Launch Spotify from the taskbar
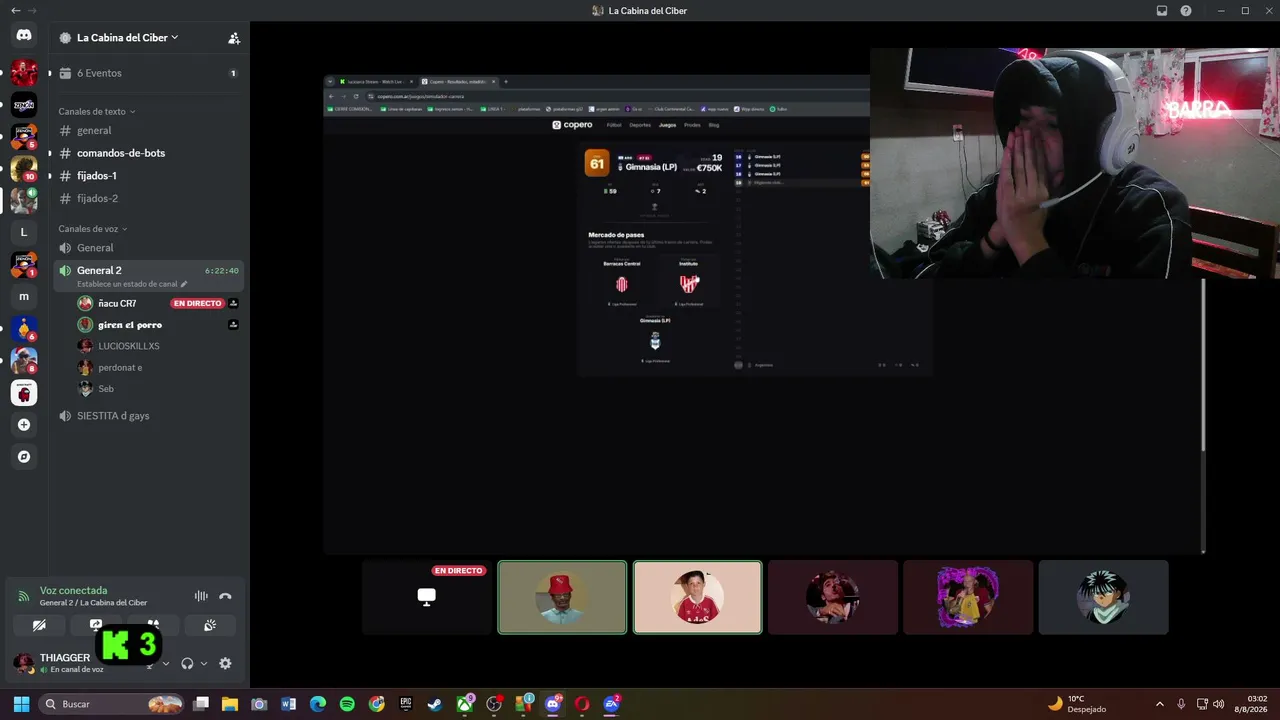The width and height of the screenshot is (1280, 720). [347, 704]
